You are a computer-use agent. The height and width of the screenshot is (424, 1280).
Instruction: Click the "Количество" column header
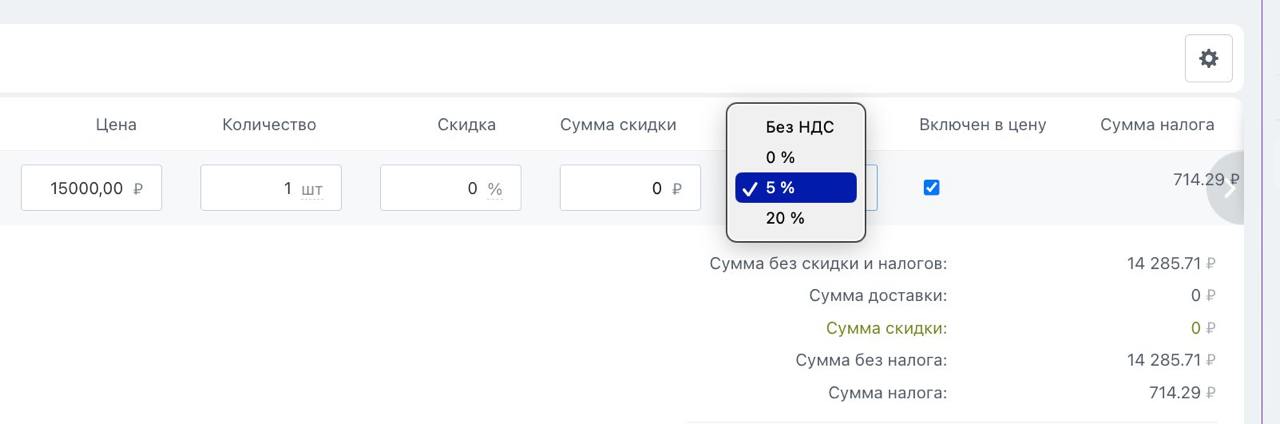pyautogui.click(x=269, y=125)
